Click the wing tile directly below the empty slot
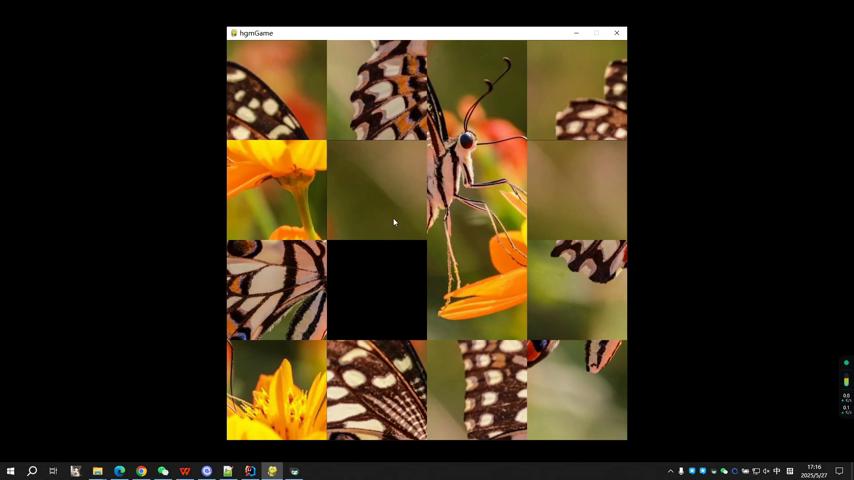The image size is (854, 480). point(377,390)
